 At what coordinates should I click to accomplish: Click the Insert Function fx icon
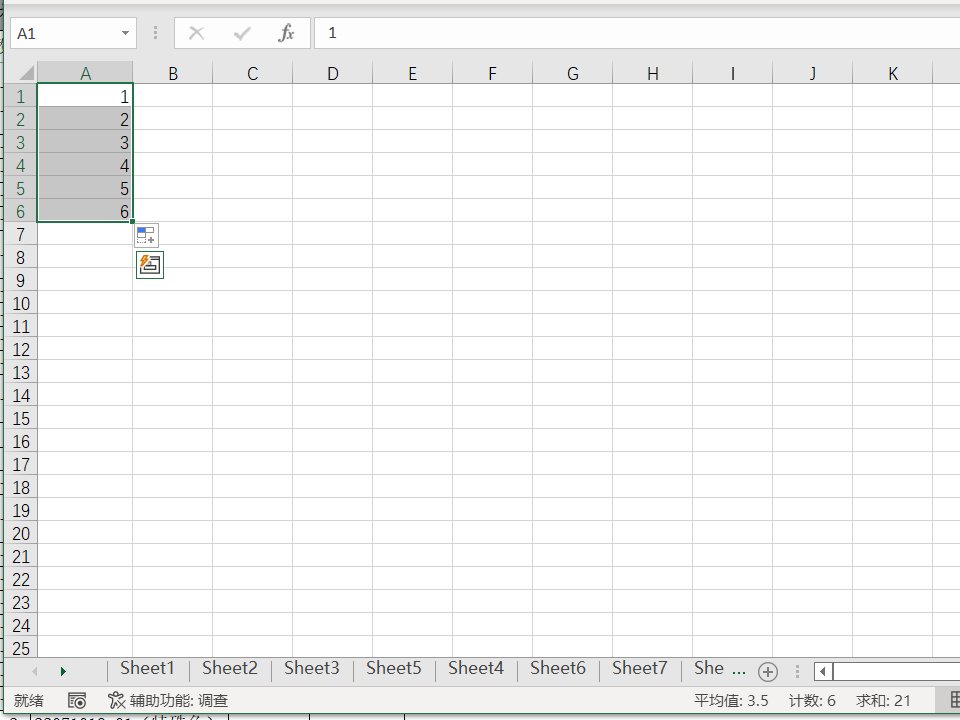[287, 33]
